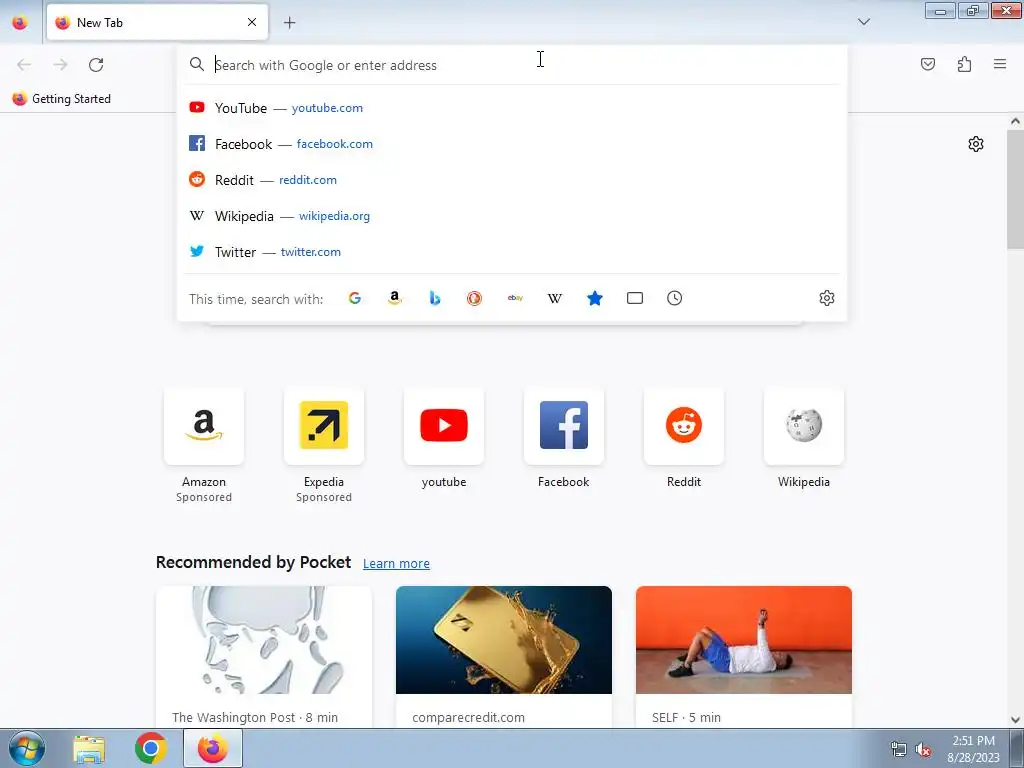
Task: Open the Firefox hamburger menu
Action: tap(1000, 64)
